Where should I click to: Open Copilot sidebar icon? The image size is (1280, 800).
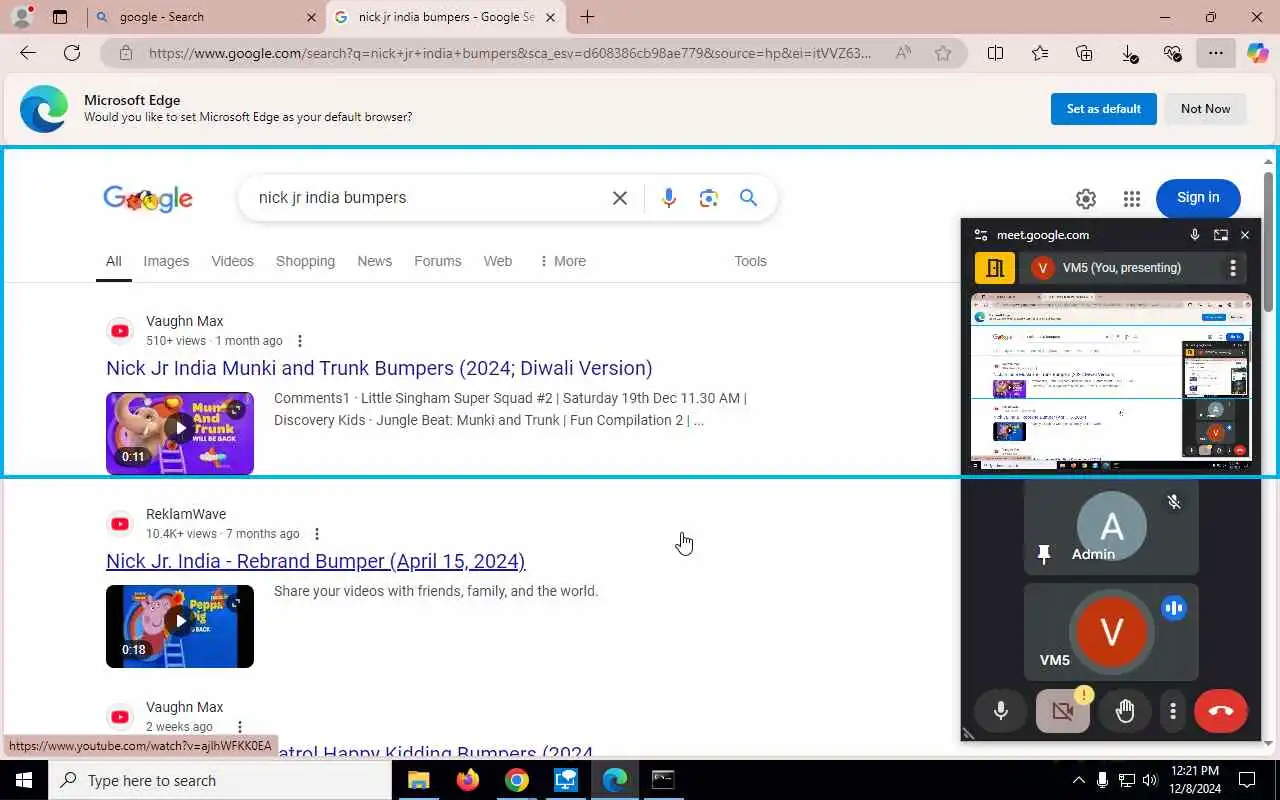(1258, 53)
